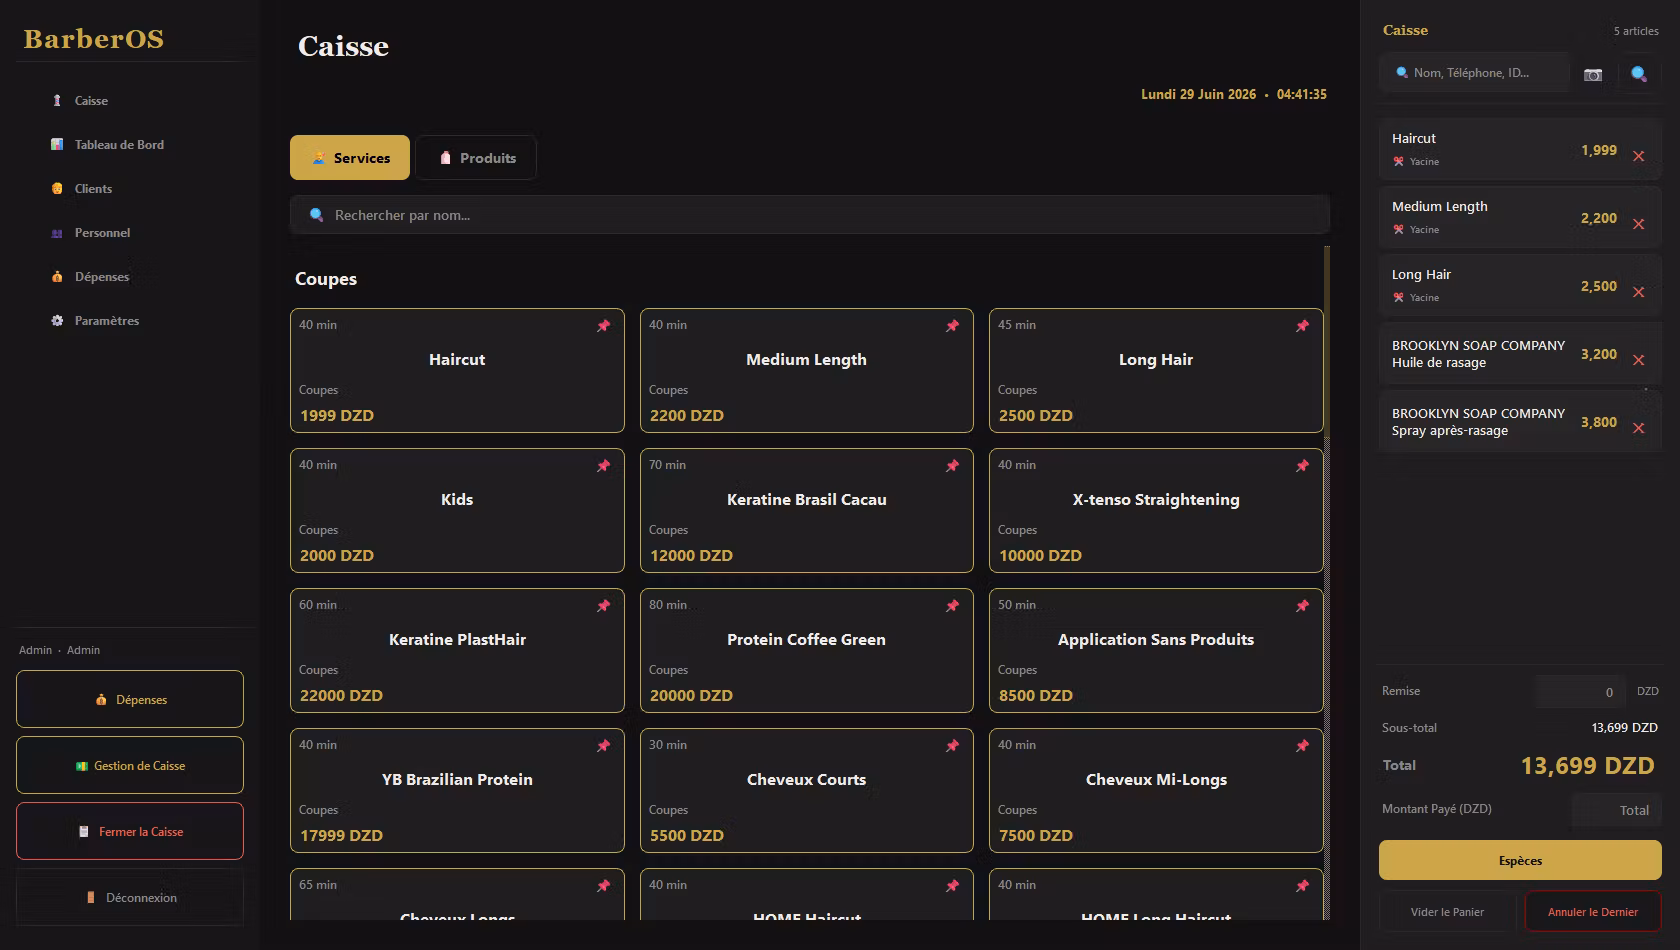Click Fermer la Caisse button
This screenshot has width=1680, height=950.
(x=130, y=831)
